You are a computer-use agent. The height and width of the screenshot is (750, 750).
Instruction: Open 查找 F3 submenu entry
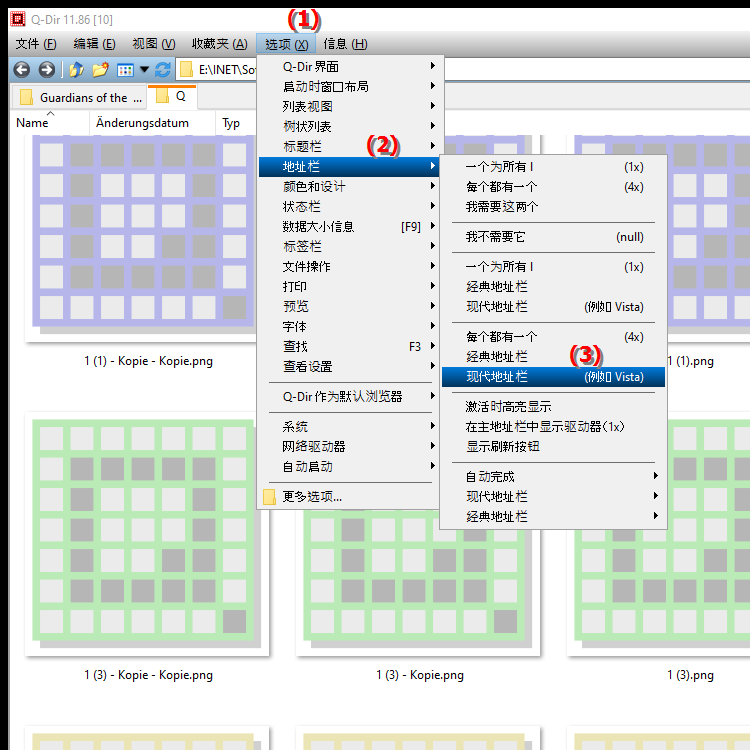[x=350, y=346]
